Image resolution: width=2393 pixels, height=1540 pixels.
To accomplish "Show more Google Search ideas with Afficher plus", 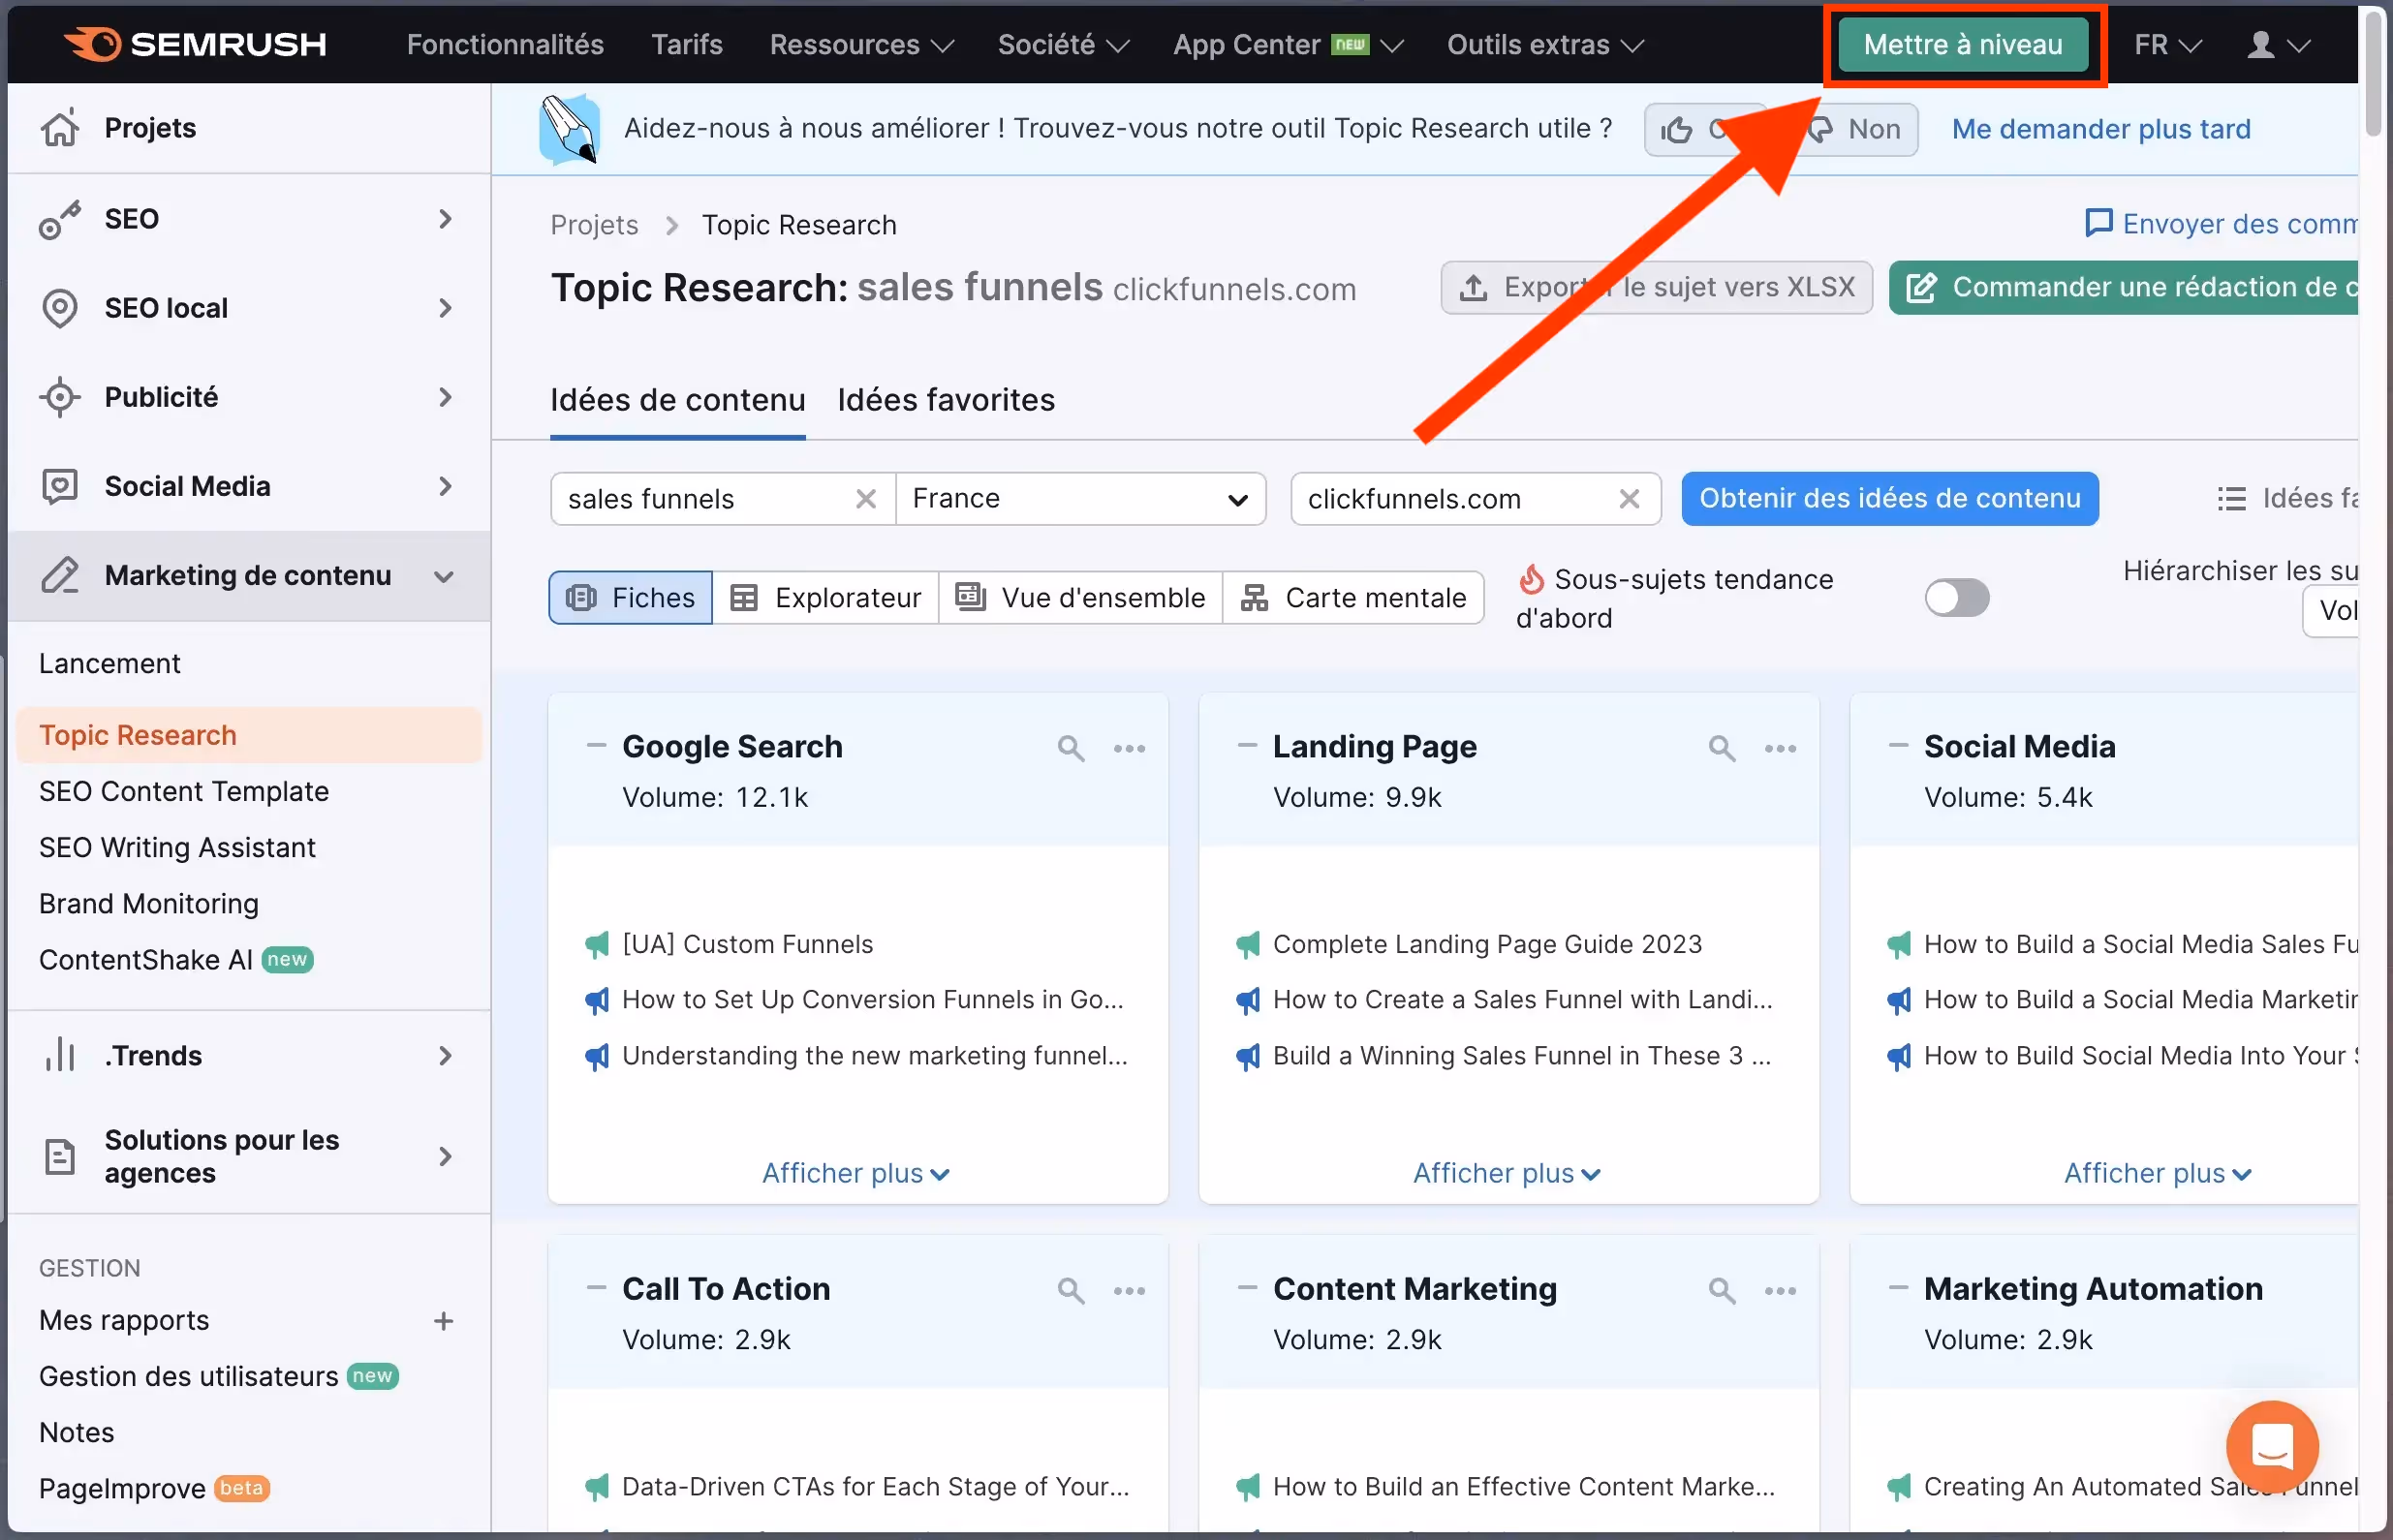I will point(855,1173).
